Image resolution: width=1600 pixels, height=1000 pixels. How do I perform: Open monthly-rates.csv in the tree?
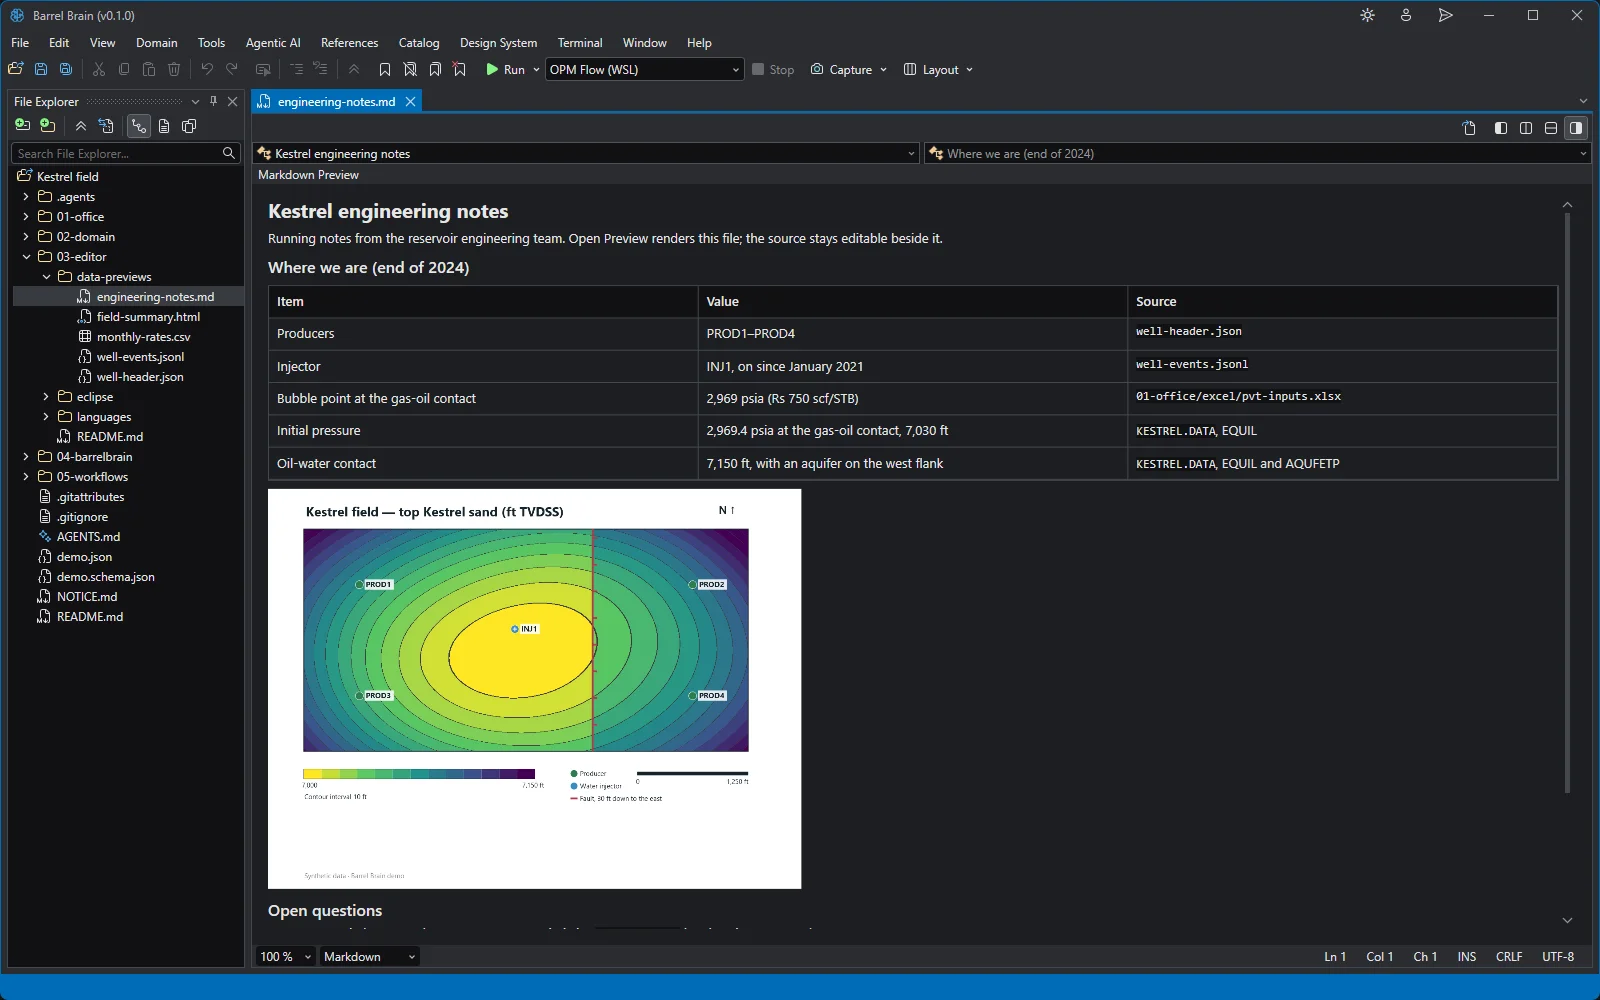[143, 337]
